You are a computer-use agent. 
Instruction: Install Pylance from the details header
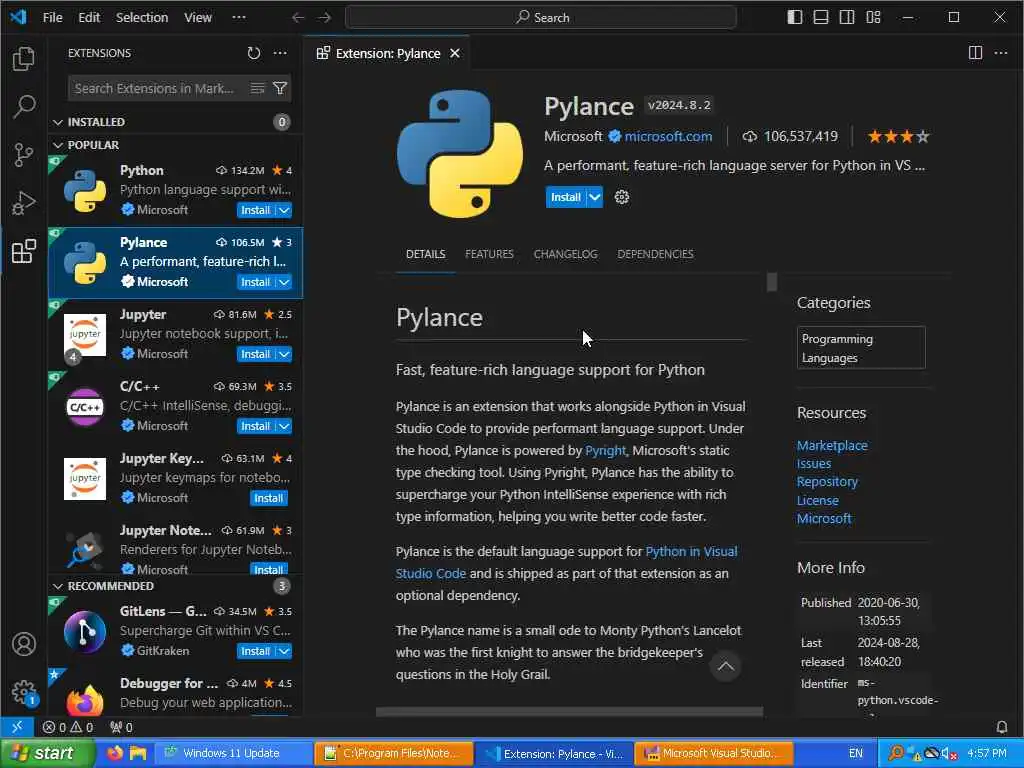[566, 197]
